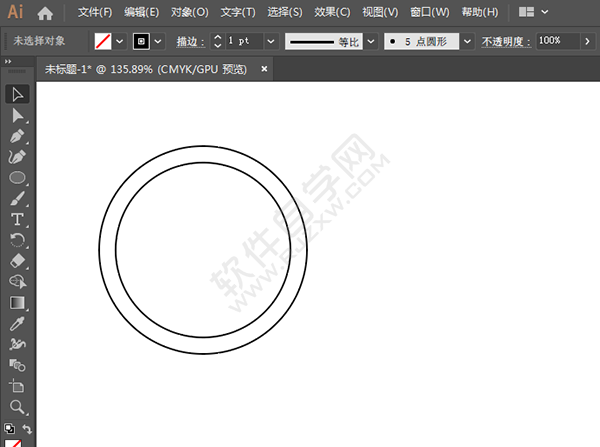Click the 5 点圆形 brush selector
This screenshot has height=447, width=600.
click(422, 41)
